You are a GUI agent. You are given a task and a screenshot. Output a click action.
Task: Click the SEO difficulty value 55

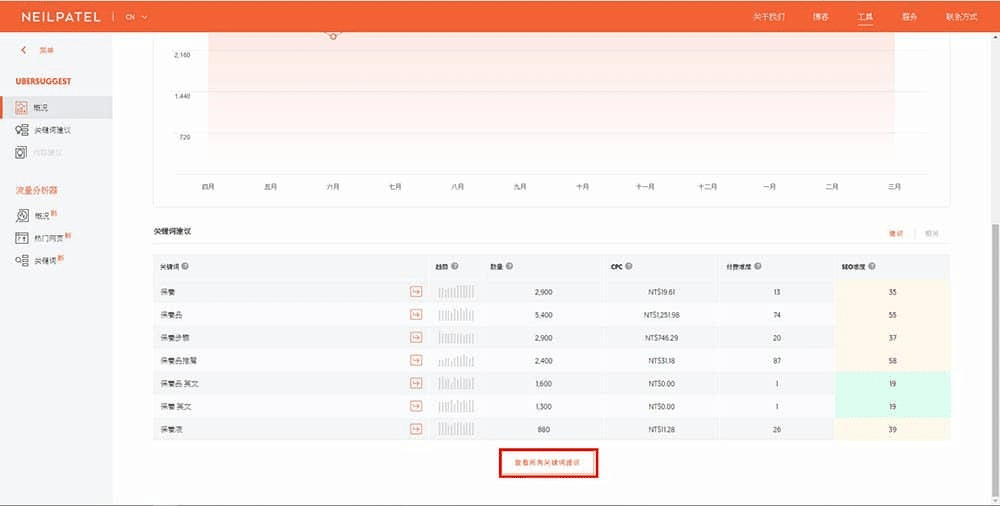[x=892, y=315]
